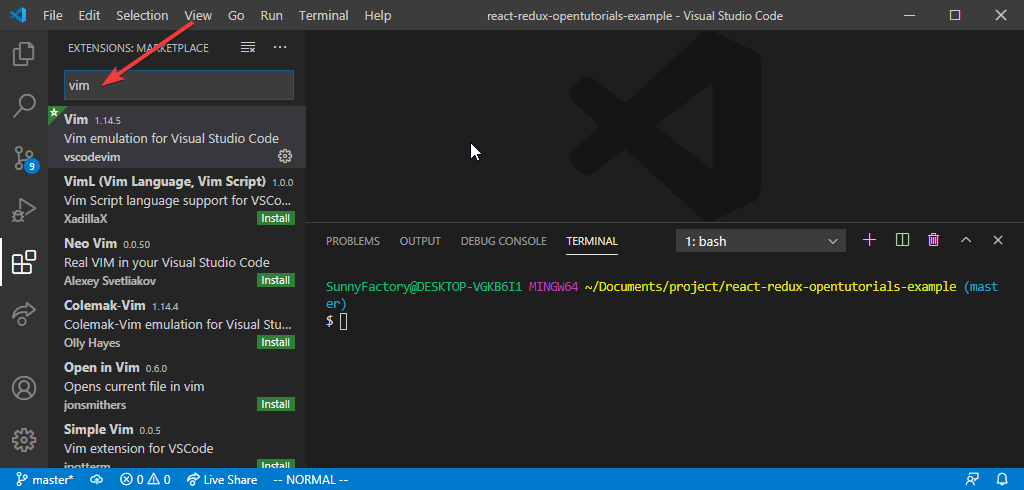Click master* branch in status bar
The height and width of the screenshot is (490, 1024).
(x=44, y=480)
